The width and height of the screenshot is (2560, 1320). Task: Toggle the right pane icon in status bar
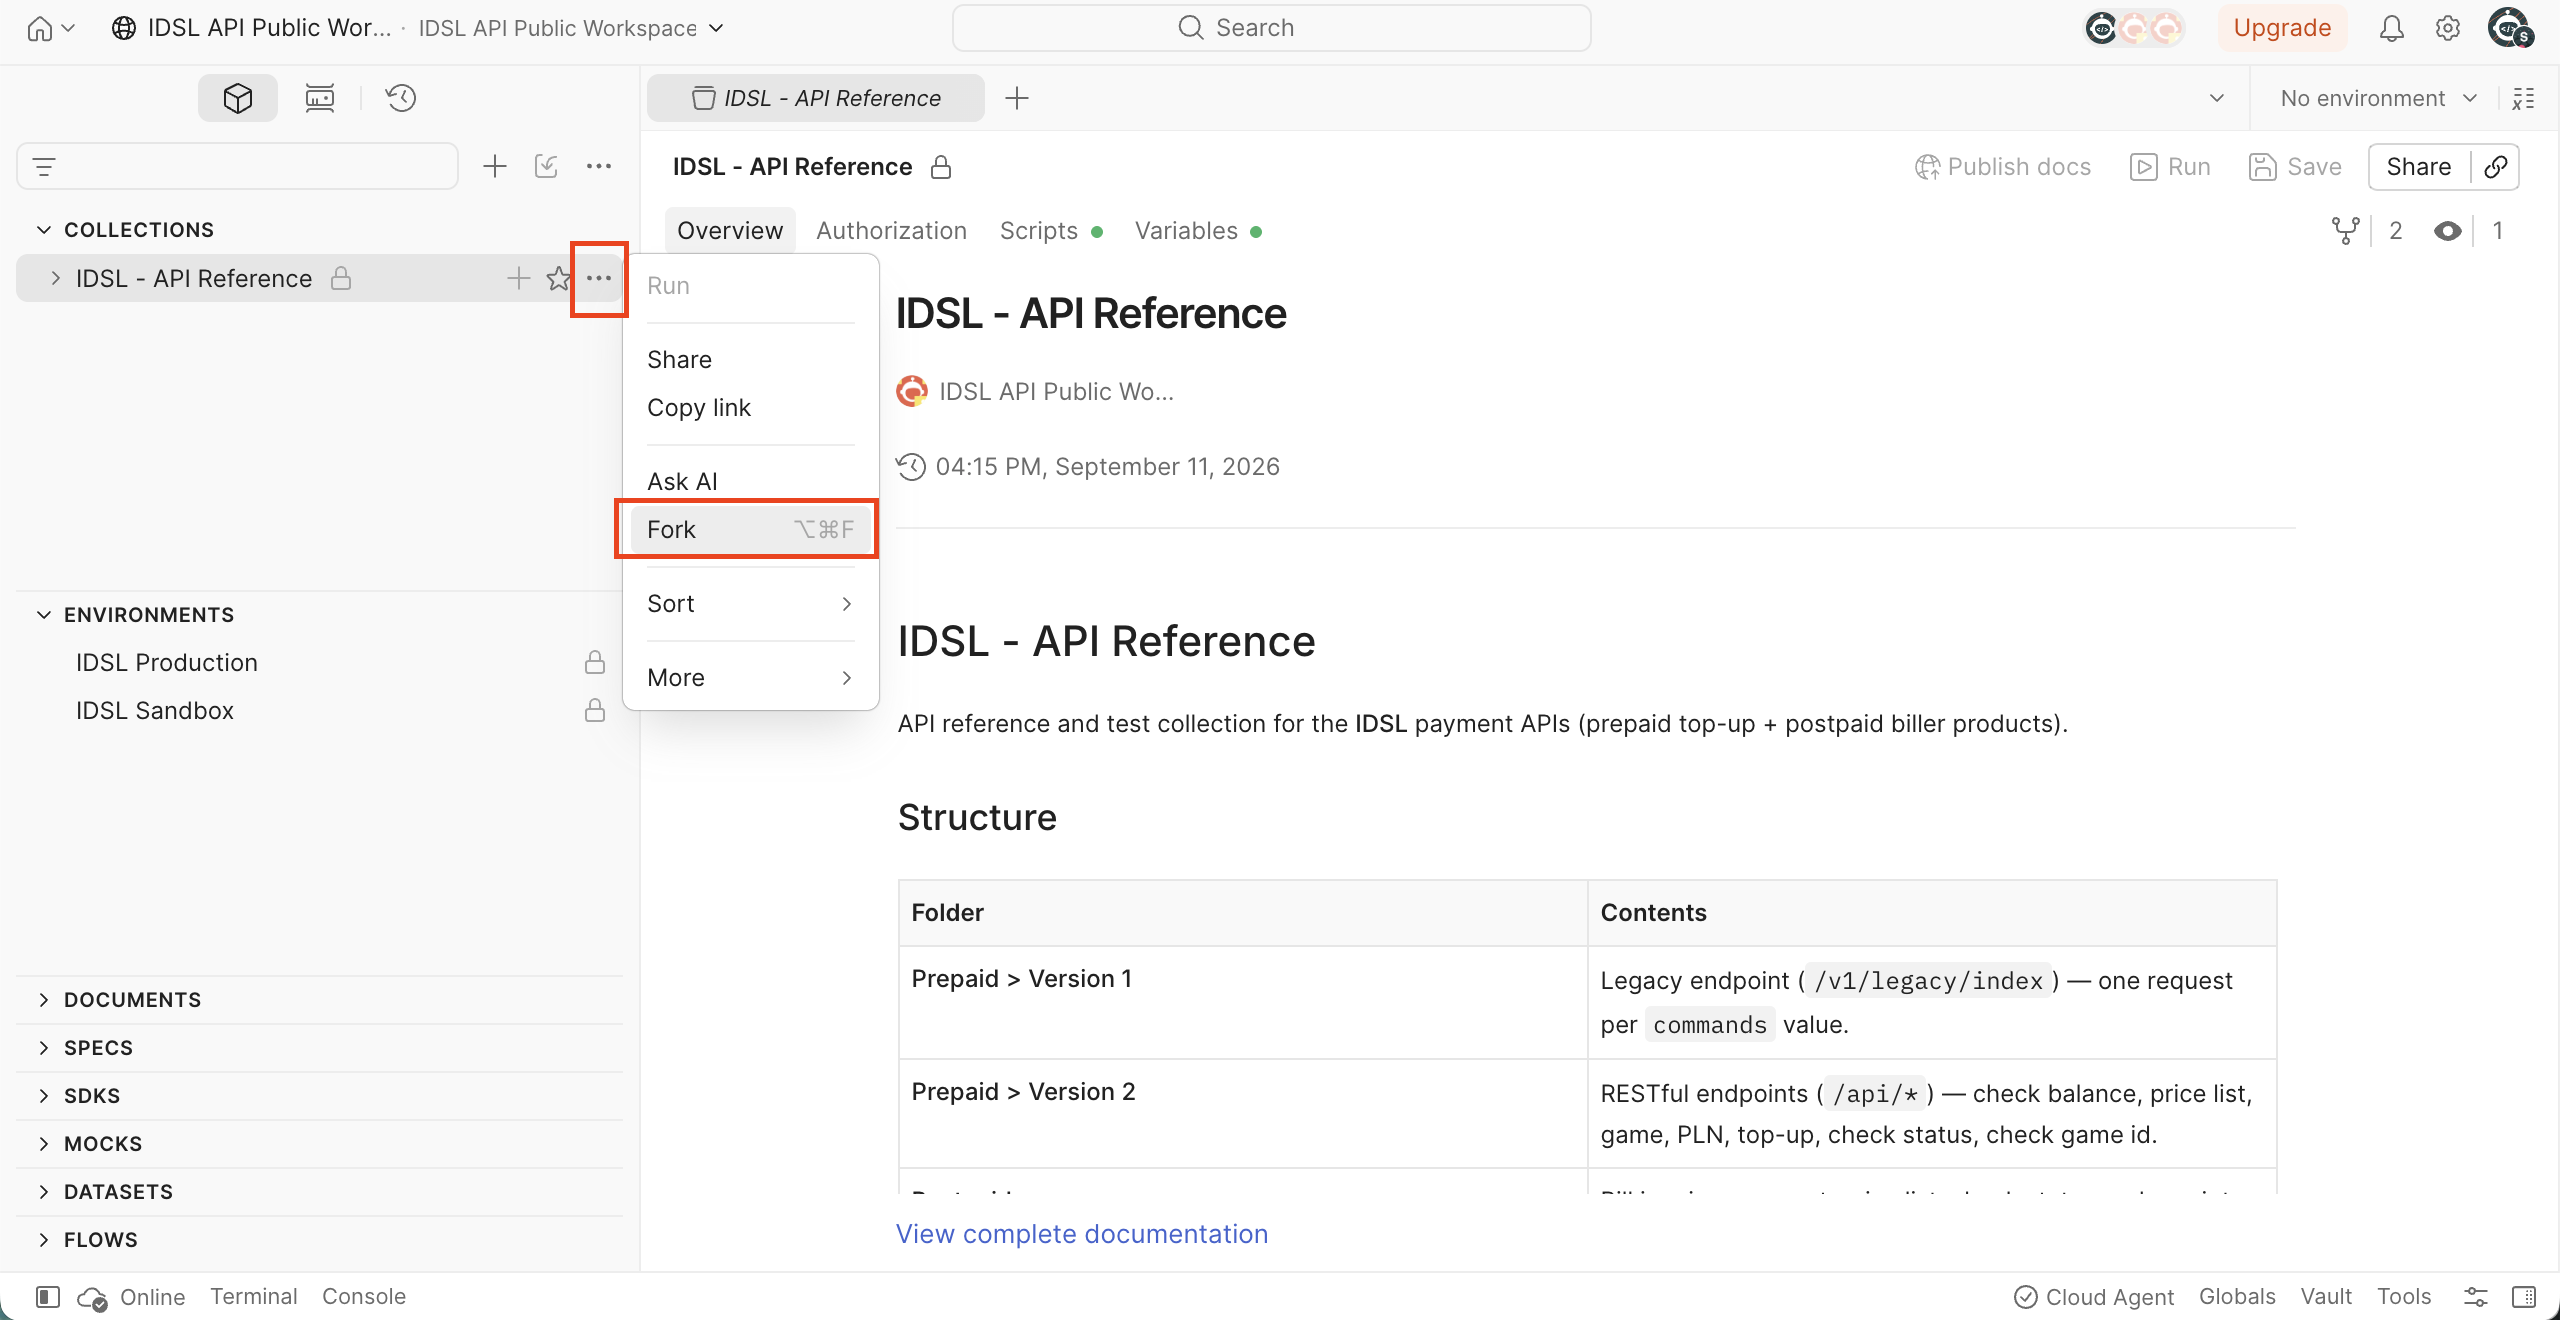tap(2524, 1297)
